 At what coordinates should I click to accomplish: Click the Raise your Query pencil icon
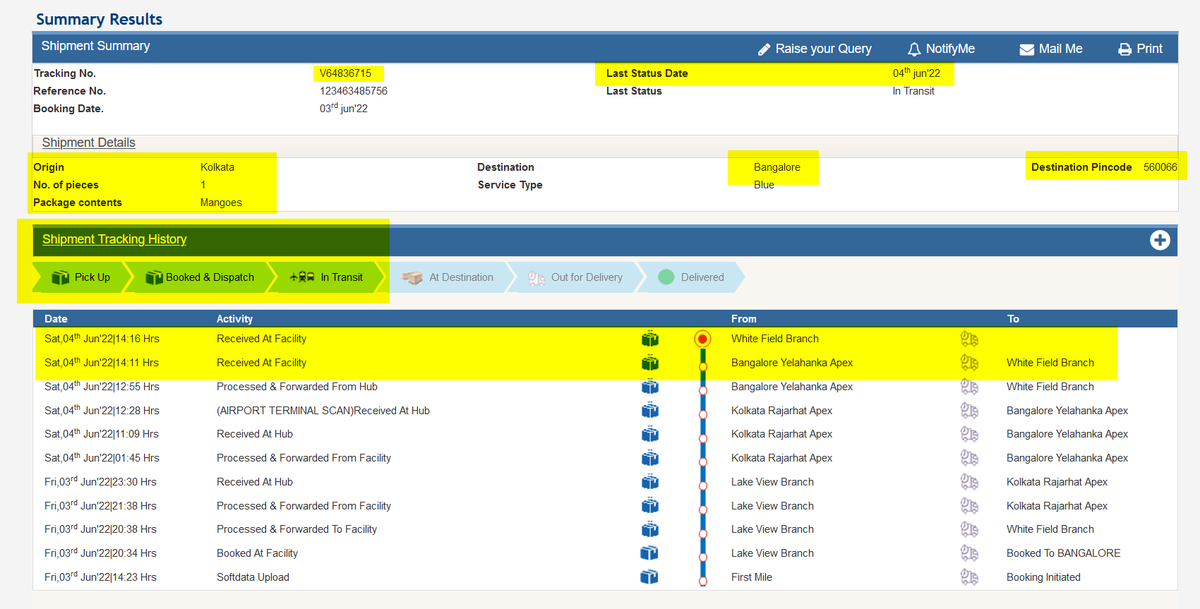pyautogui.click(x=764, y=48)
